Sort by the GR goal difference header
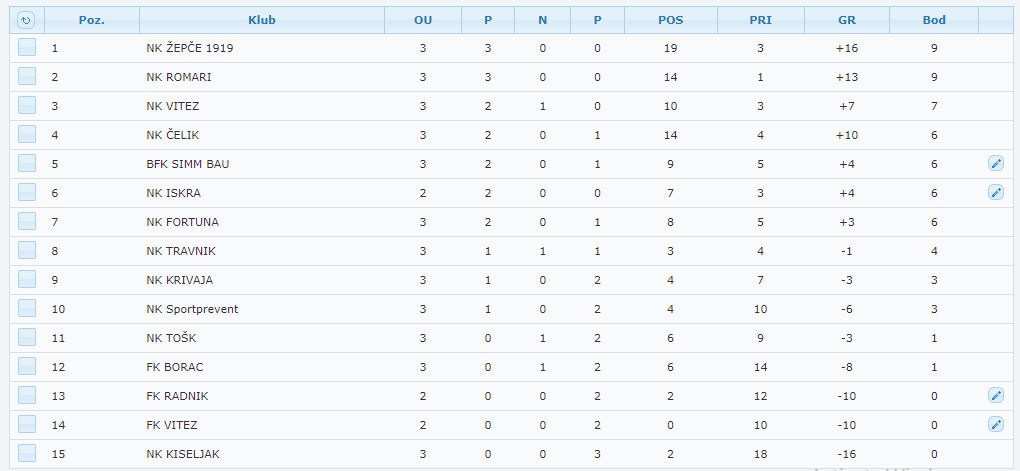Image resolution: width=1020 pixels, height=471 pixels. point(848,20)
